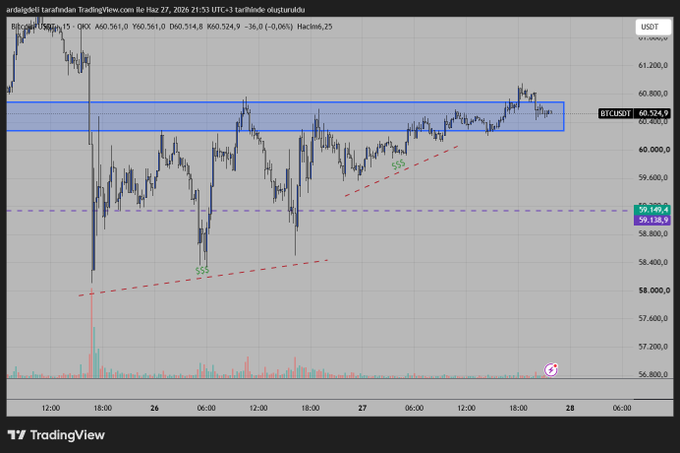Select the purple dashed horizontal line
This screenshot has width=680, height=453.
[317, 211]
